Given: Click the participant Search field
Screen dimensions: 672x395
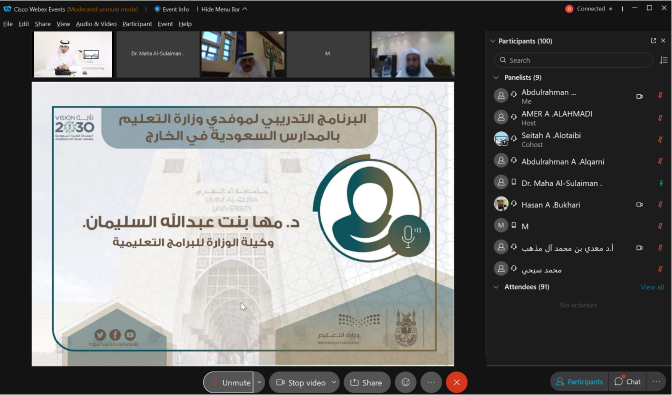Looking at the screenshot, I should tap(573, 60).
